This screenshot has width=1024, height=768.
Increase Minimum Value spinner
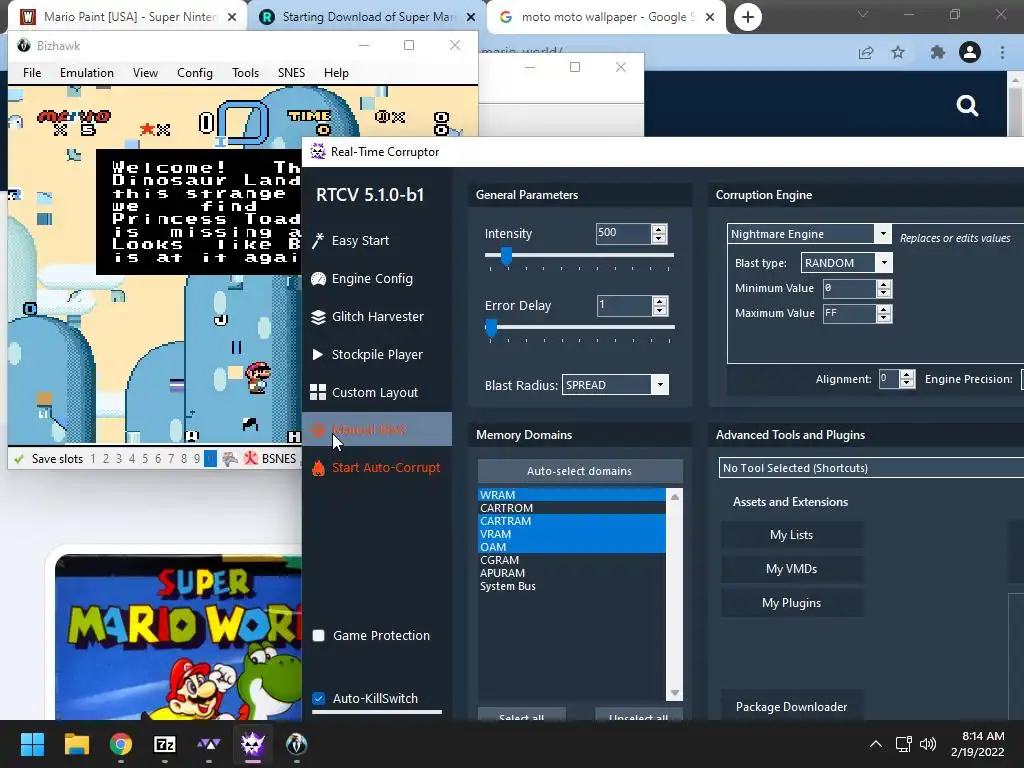[884, 284]
